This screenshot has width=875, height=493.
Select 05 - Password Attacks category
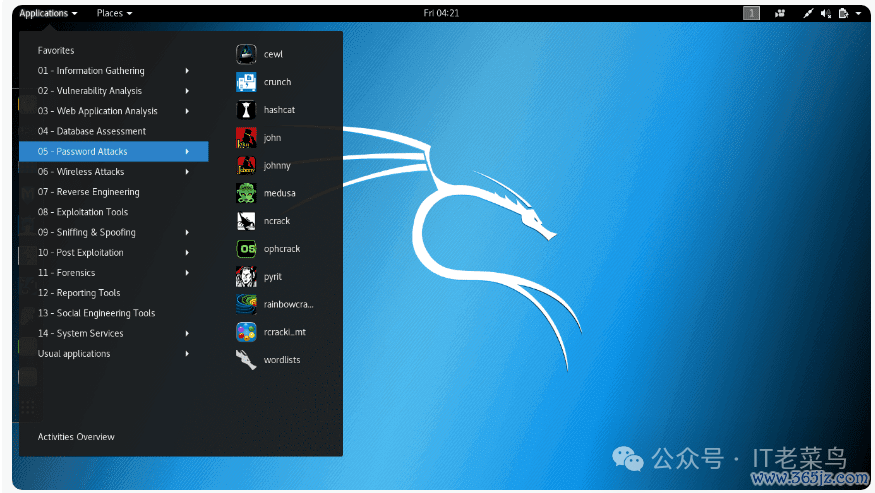(x=114, y=151)
